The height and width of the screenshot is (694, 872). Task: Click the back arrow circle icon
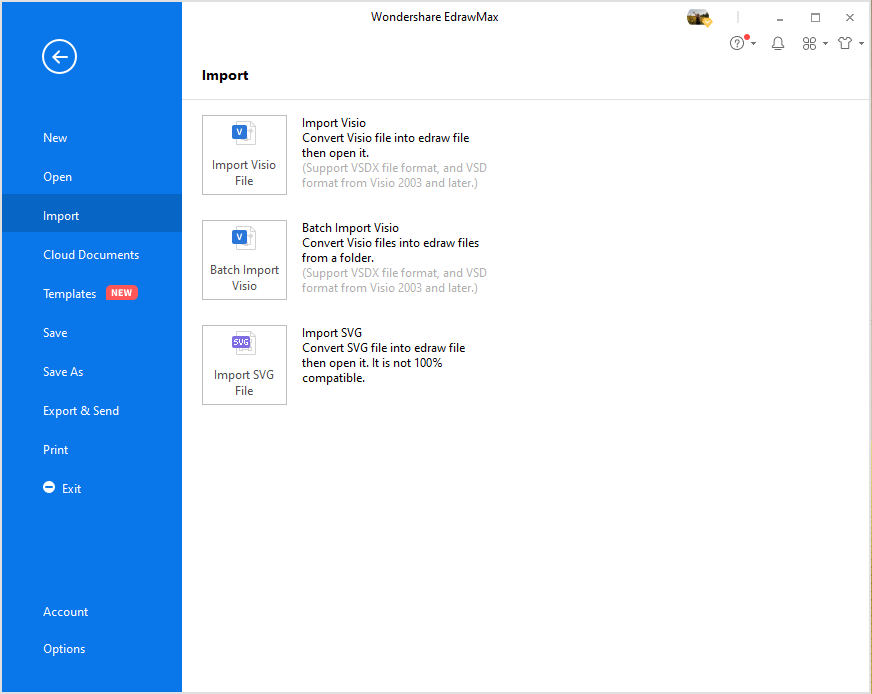click(60, 57)
